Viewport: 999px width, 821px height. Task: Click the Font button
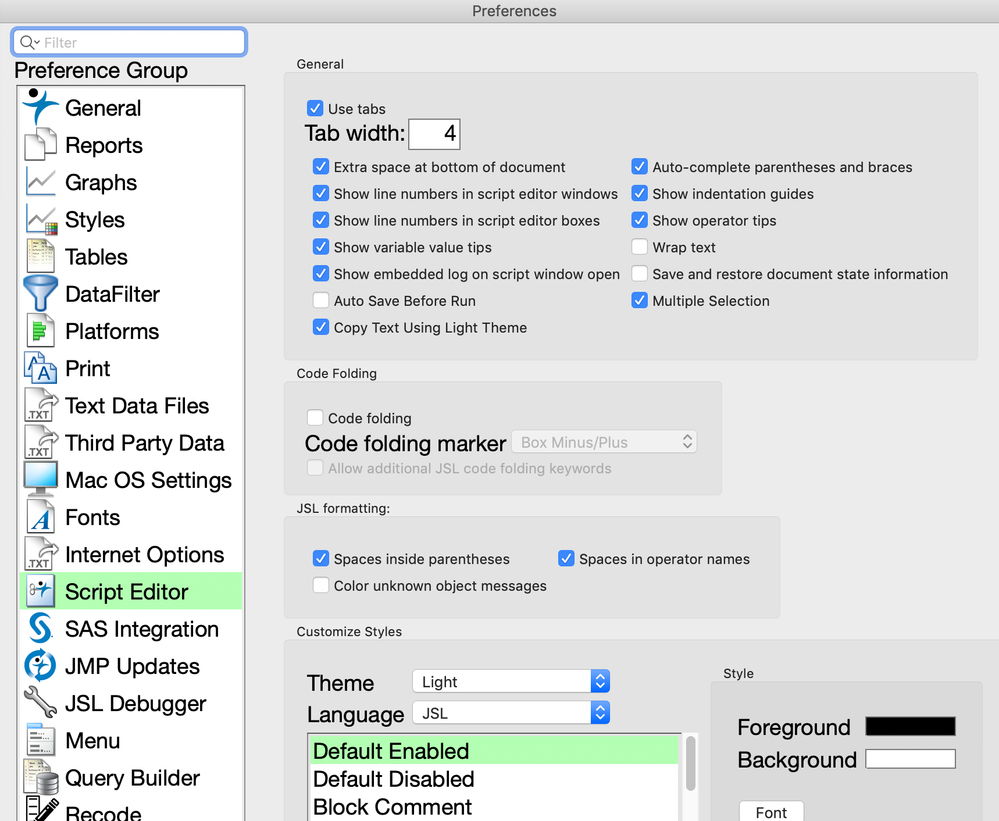771,812
